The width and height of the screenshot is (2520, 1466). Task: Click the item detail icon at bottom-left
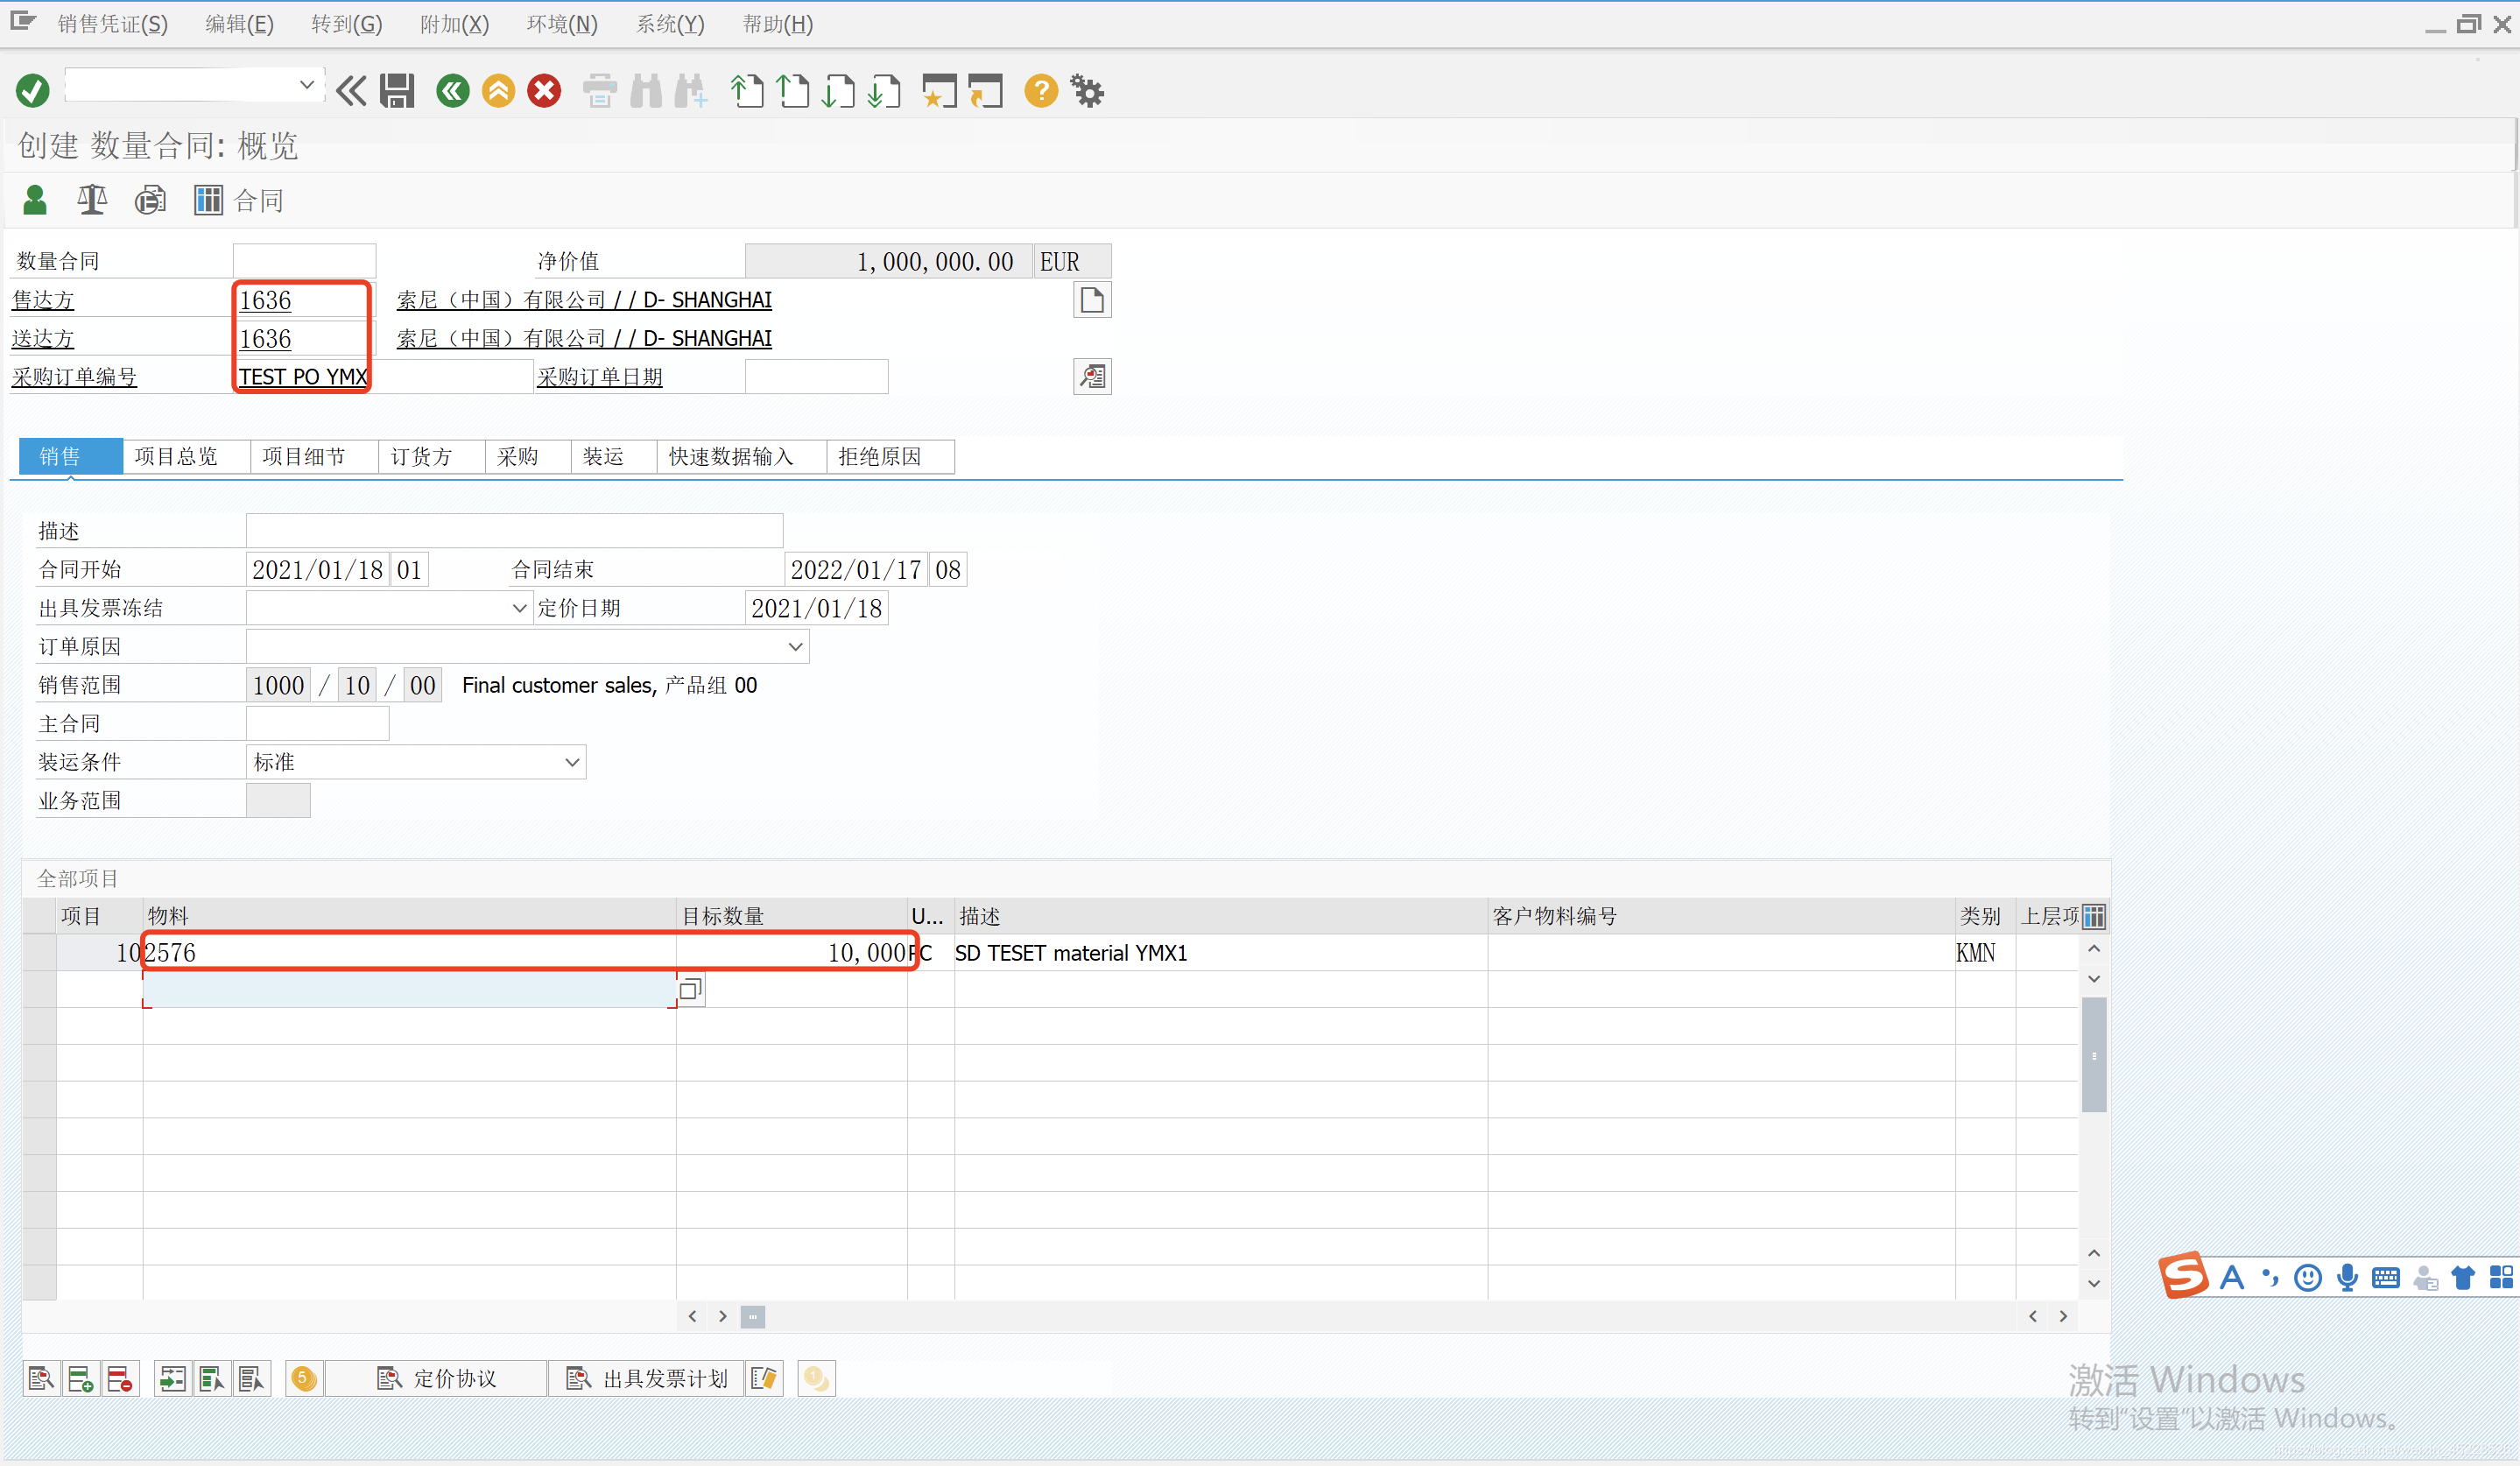pyautogui.click(x=41, y=1379)
